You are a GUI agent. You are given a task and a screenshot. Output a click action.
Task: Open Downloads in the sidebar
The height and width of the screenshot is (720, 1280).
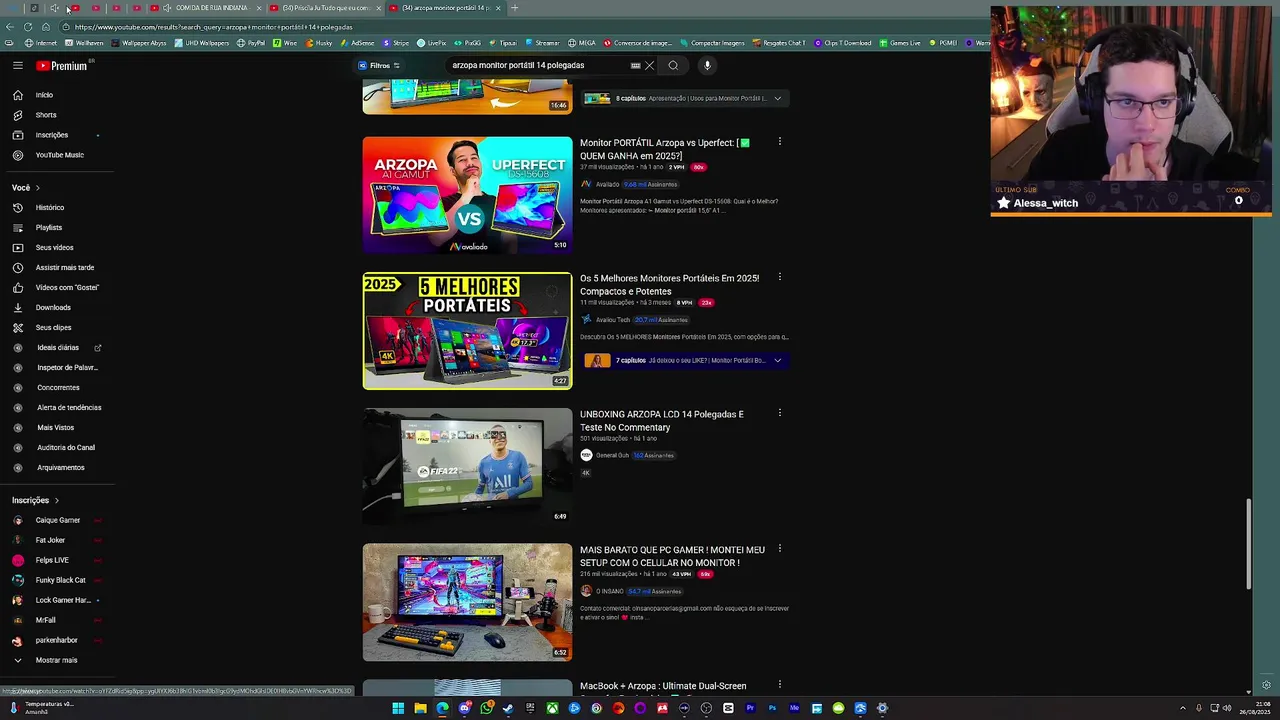point(53,307)
